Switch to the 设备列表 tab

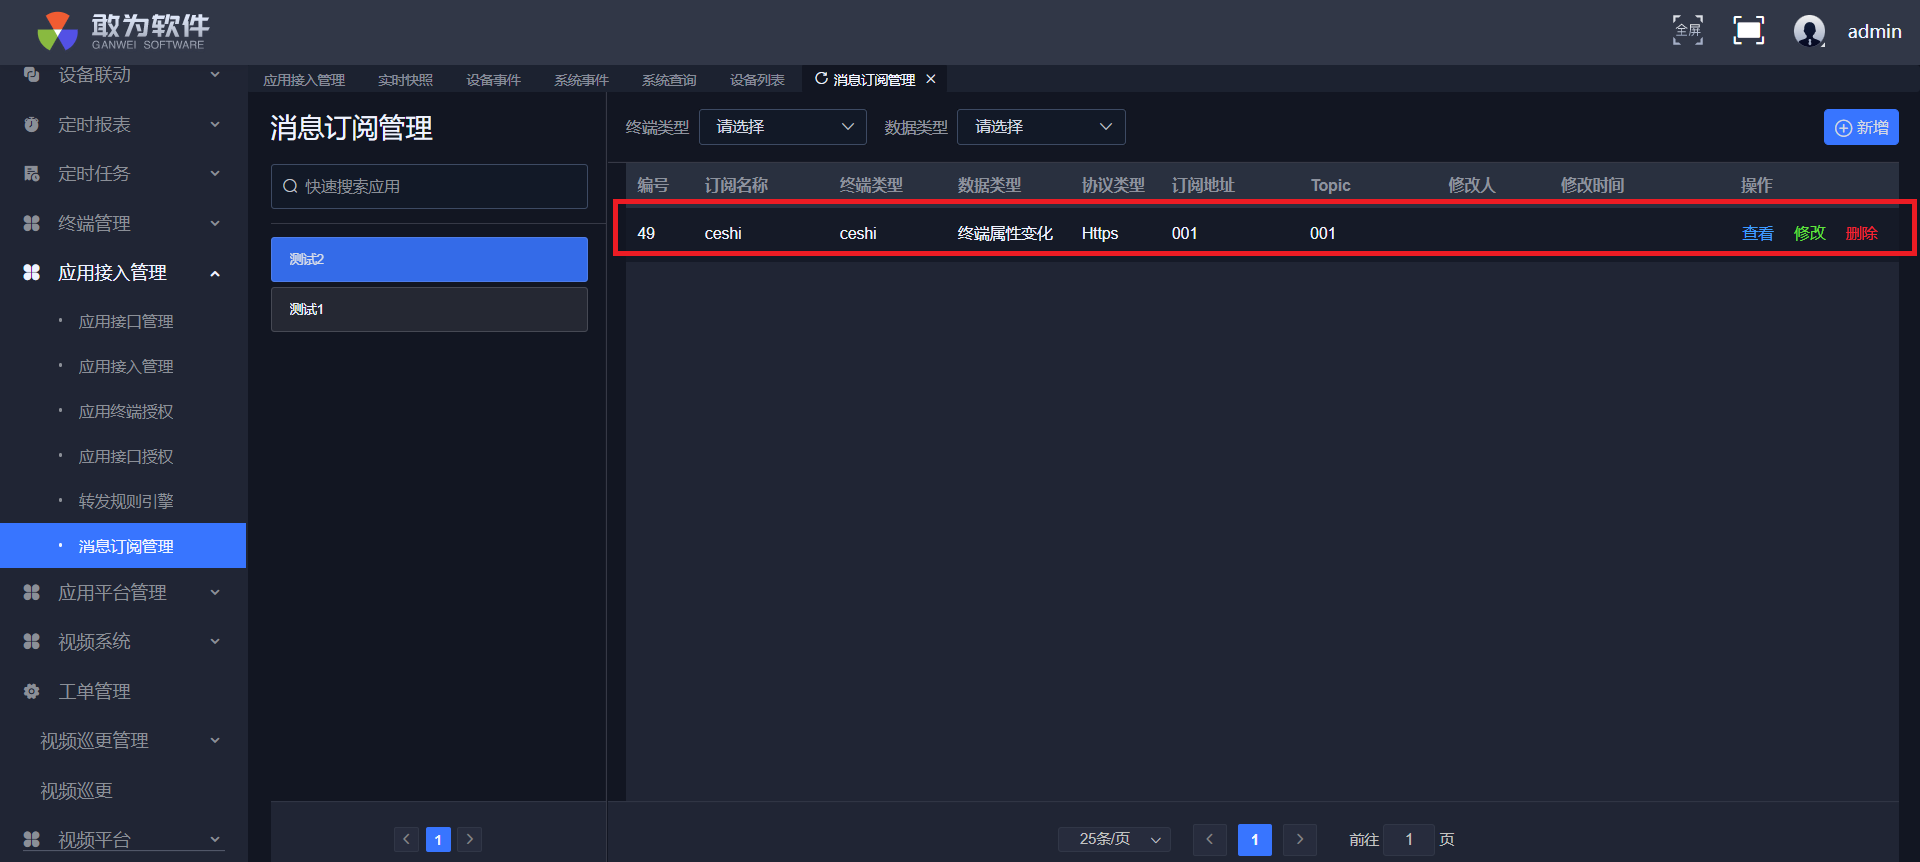[757, 80]
